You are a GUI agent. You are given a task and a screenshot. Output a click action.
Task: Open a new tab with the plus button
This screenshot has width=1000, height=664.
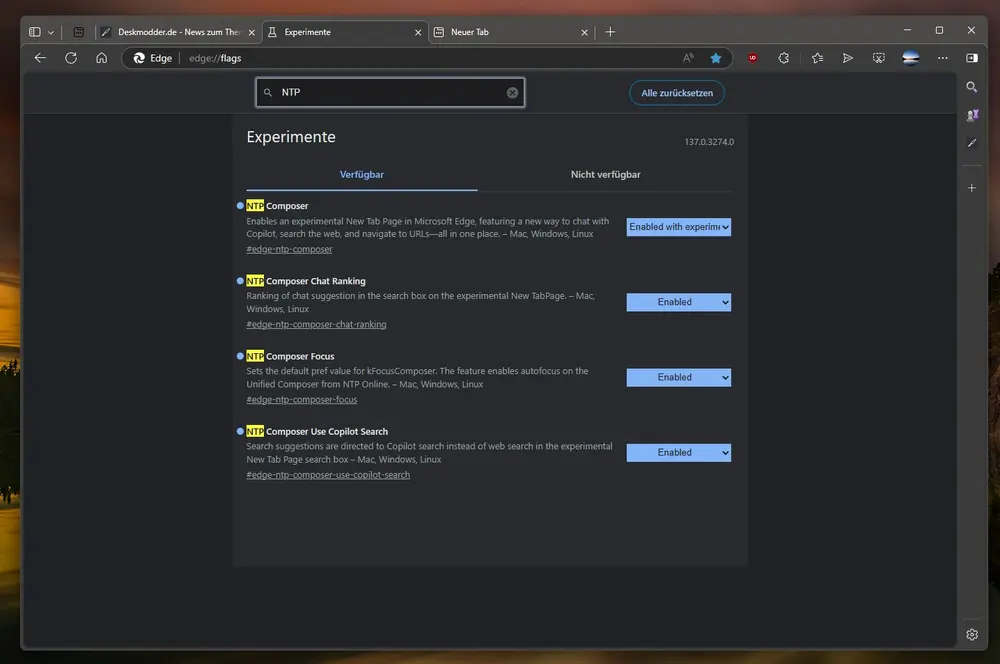click(x=610, y=32)
